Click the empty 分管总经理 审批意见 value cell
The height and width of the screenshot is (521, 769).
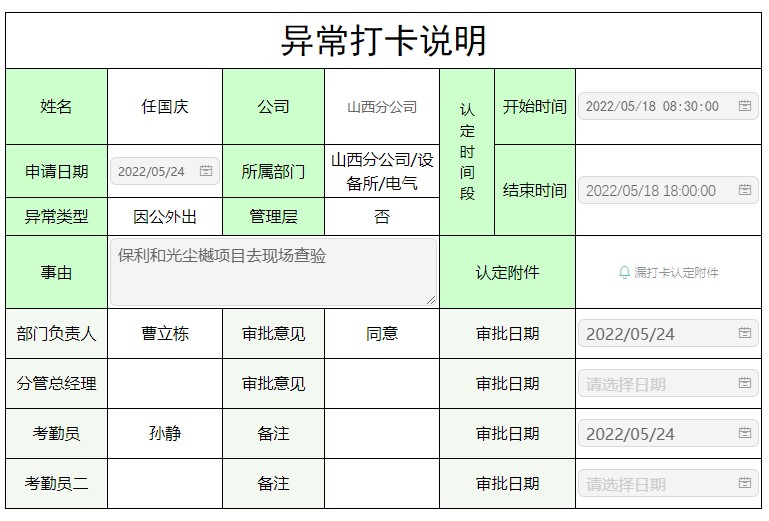382,384
